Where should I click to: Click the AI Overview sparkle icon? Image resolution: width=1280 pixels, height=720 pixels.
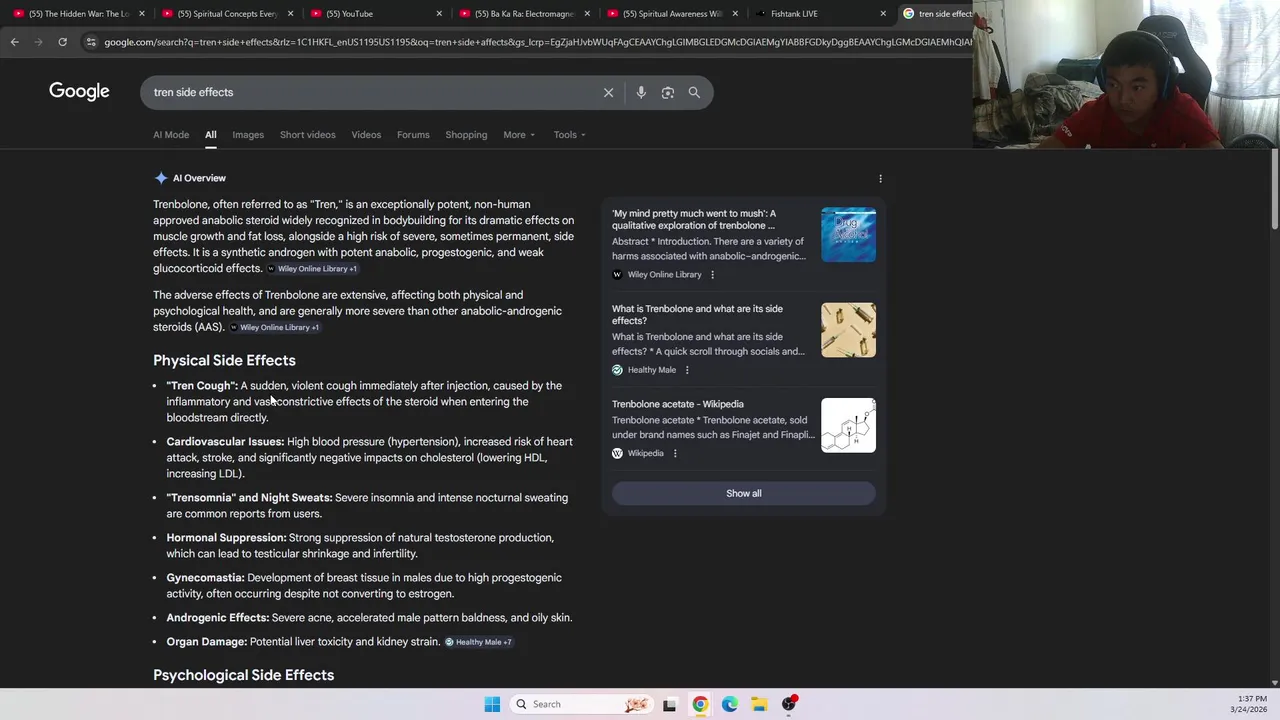pyautogui.click(x=161, y=178)
